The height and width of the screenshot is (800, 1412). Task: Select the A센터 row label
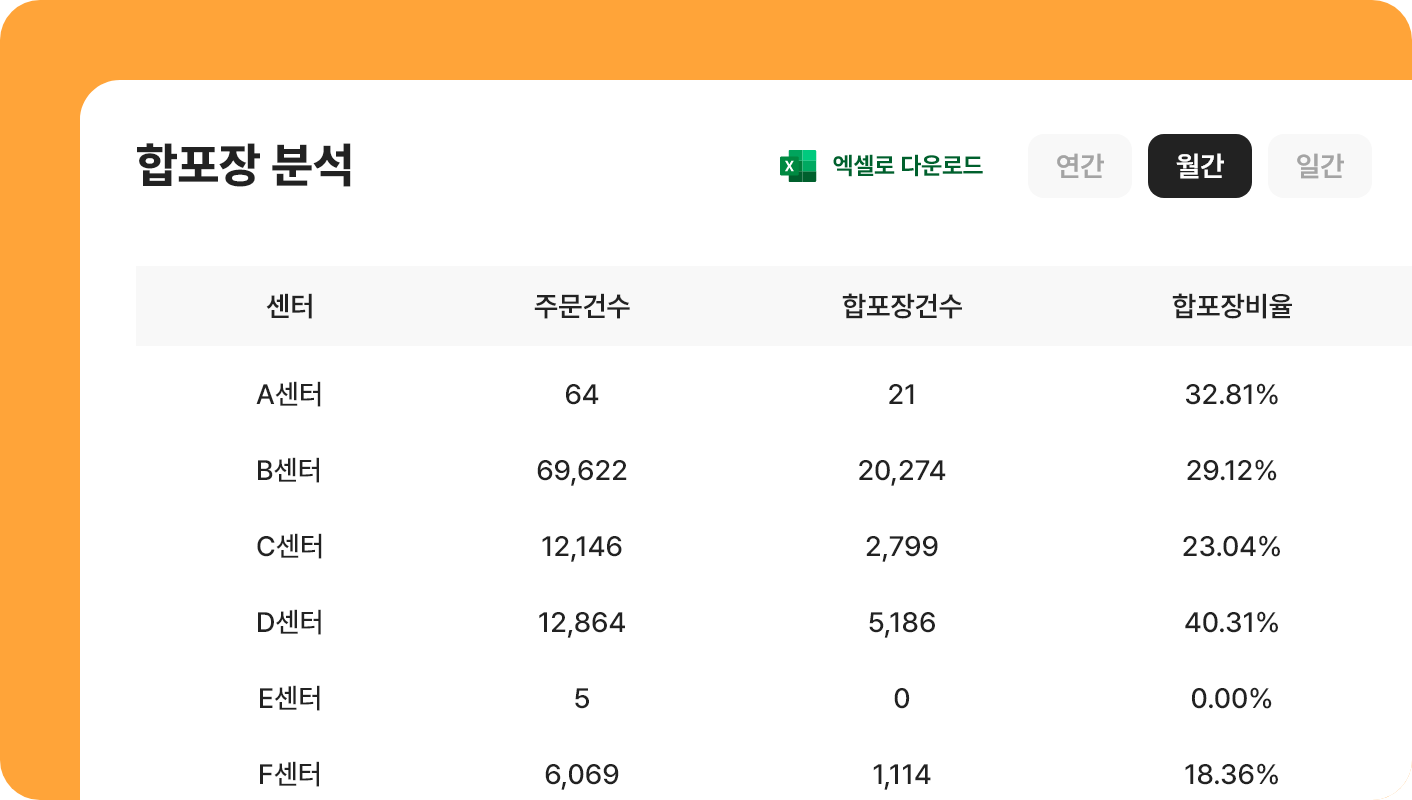pyautogui.click(x=290, y=395)
